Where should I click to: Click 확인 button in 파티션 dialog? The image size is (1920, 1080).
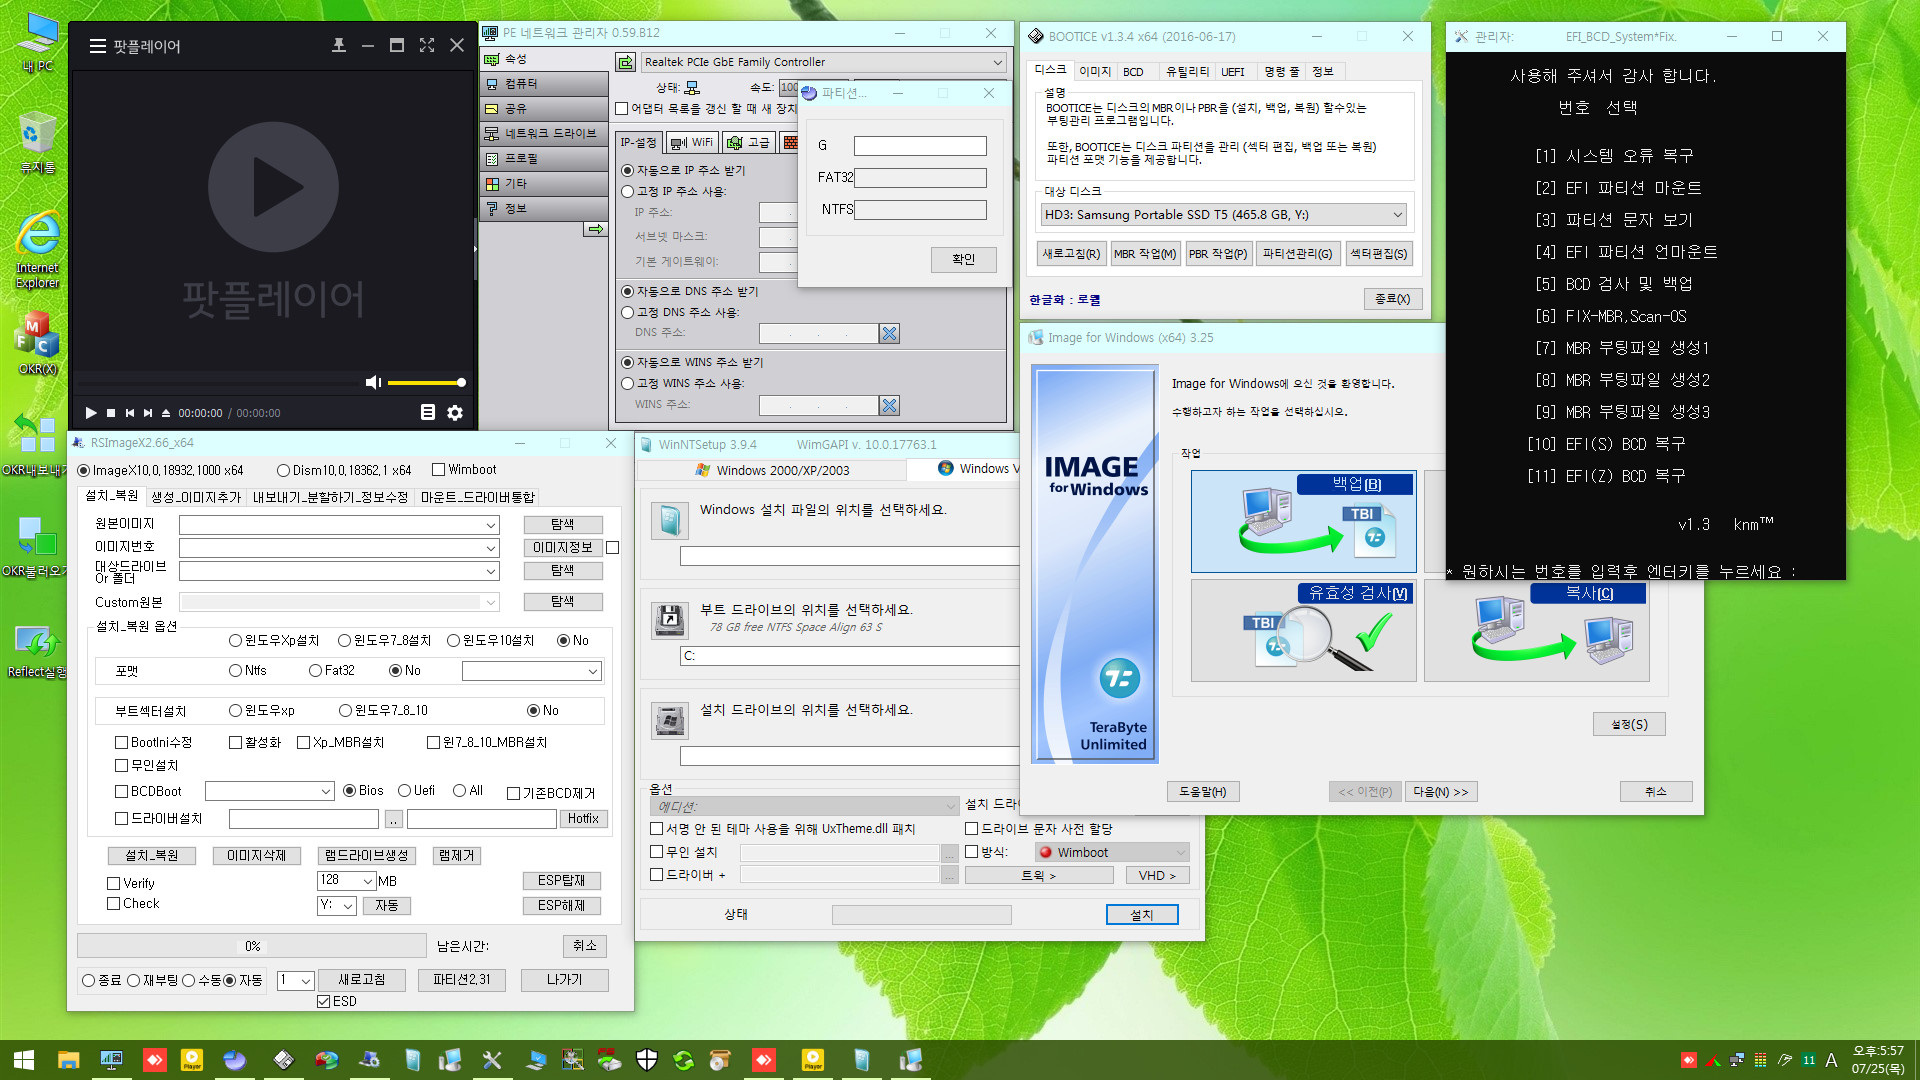coord(963,259)
